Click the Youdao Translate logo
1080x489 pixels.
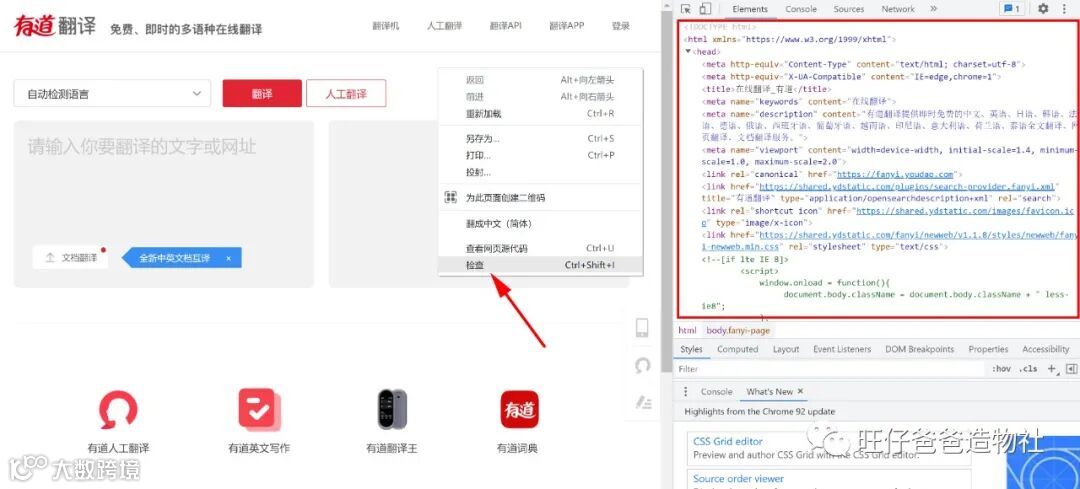(55, 26)
